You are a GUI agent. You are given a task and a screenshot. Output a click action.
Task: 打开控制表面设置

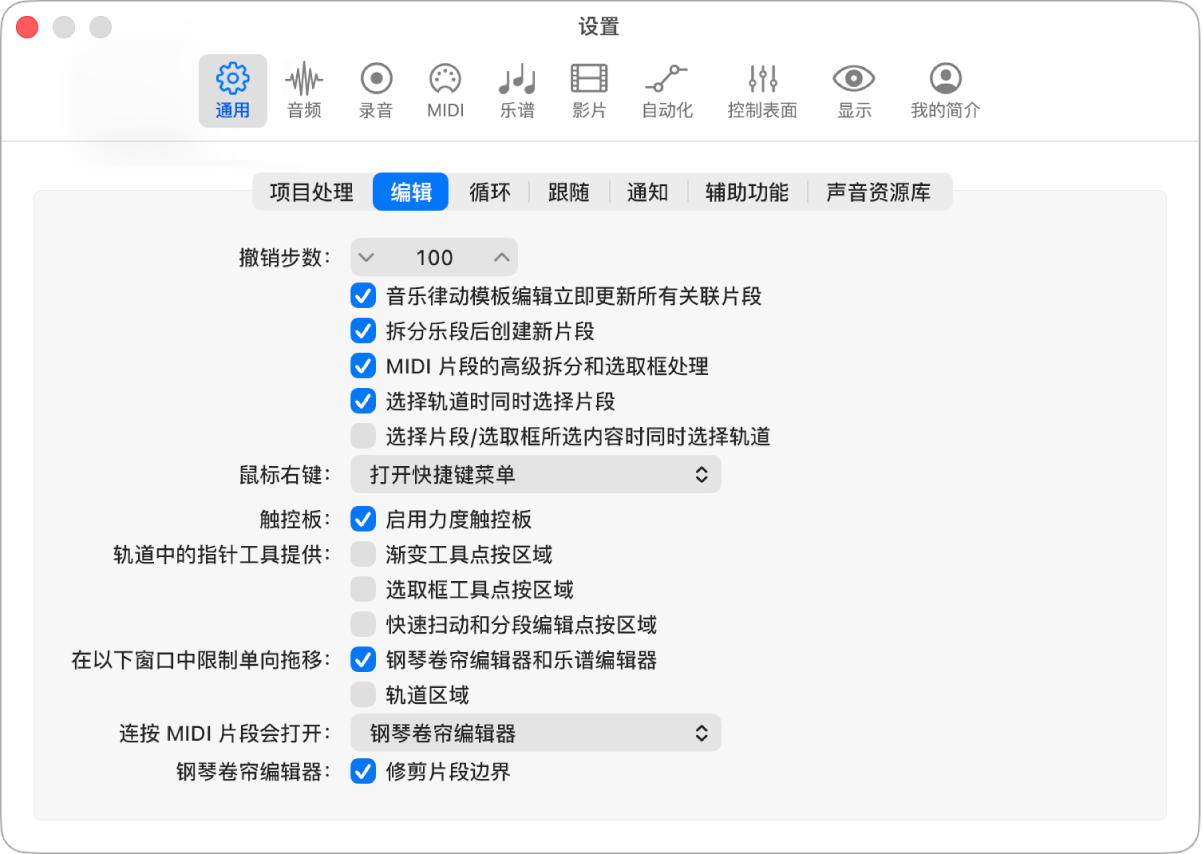click(x=762, y=90)
